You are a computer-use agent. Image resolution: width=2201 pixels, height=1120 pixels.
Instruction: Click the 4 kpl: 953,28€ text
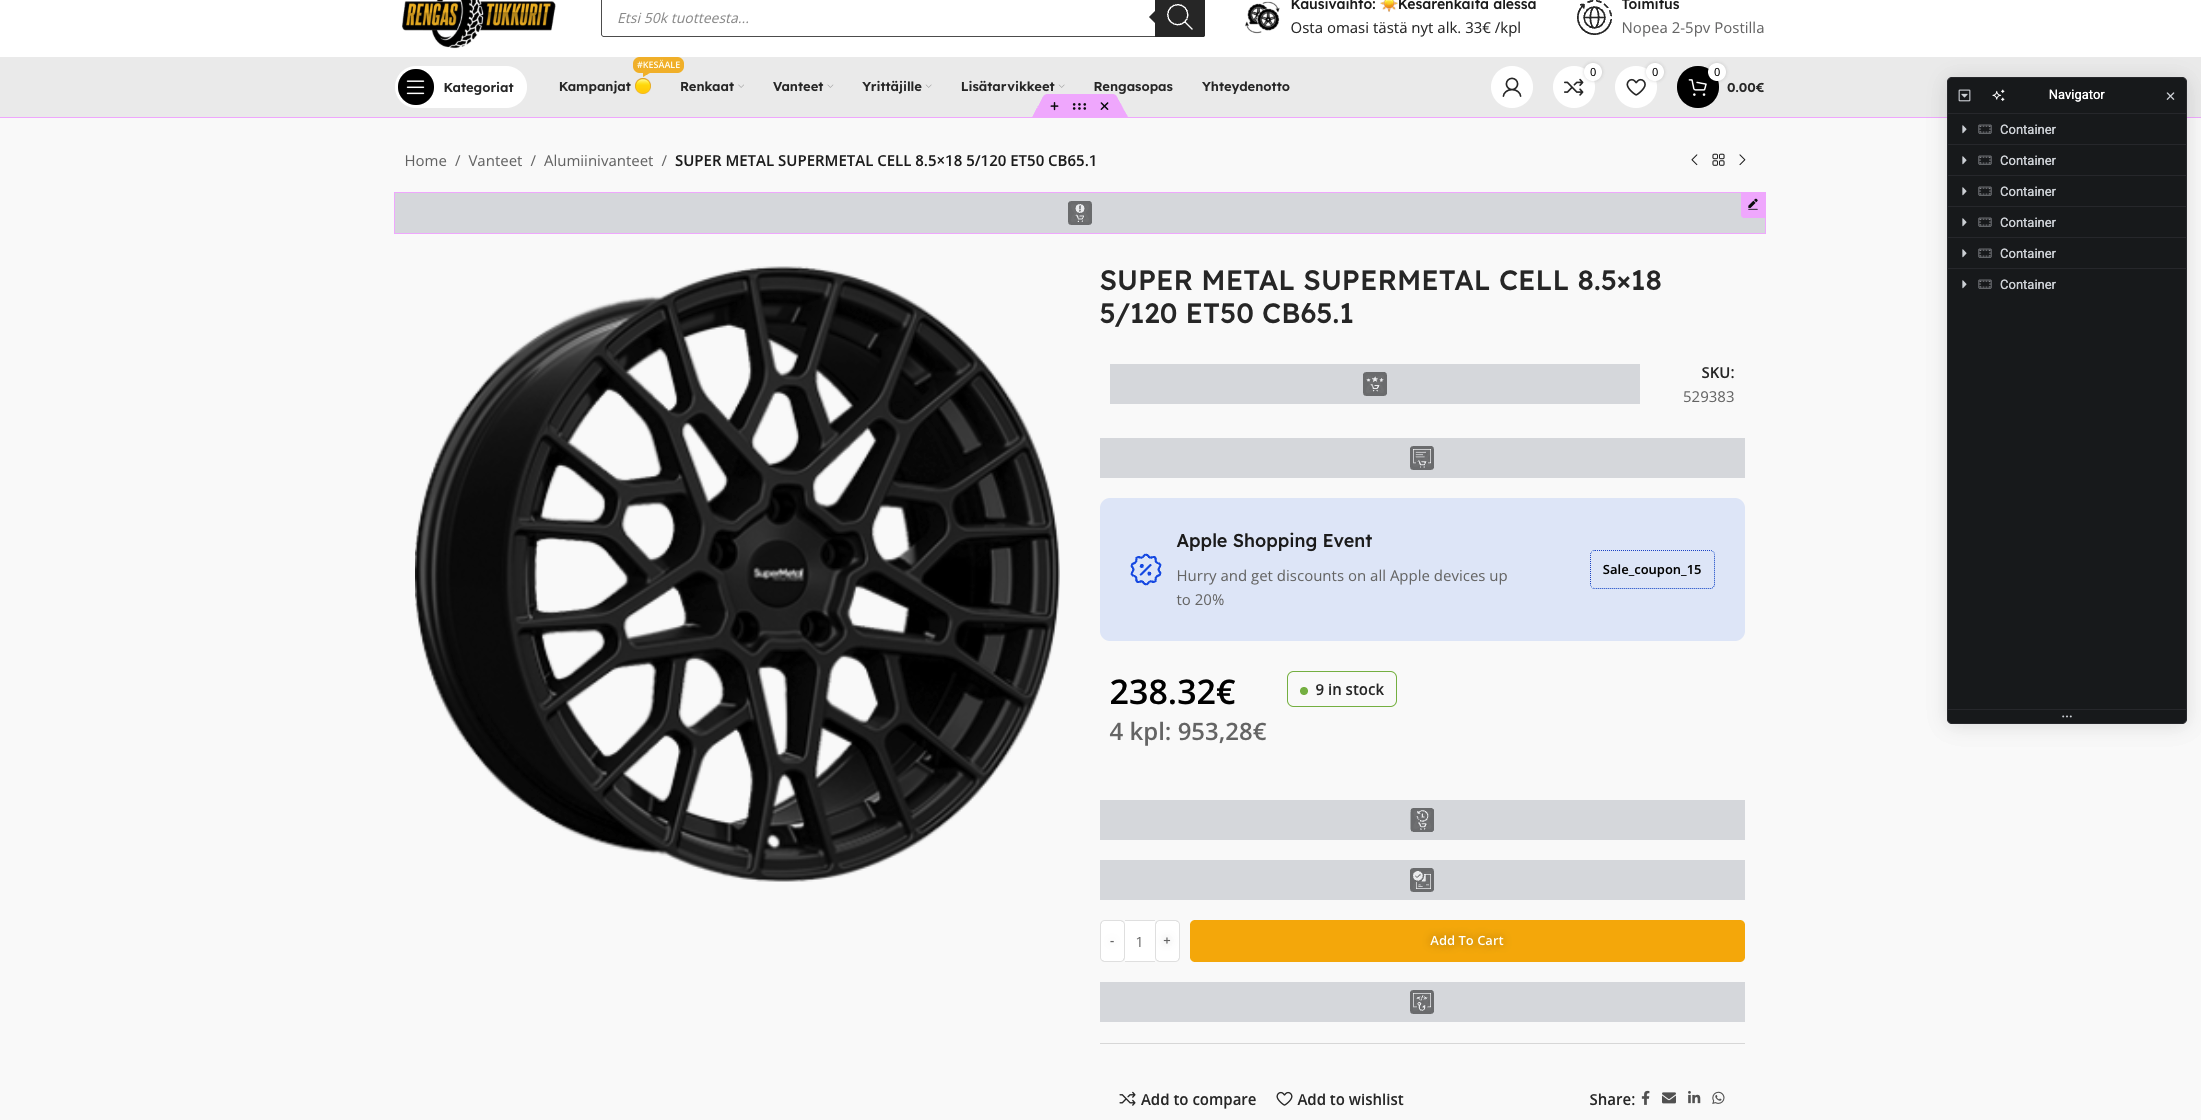[1188, 732]
